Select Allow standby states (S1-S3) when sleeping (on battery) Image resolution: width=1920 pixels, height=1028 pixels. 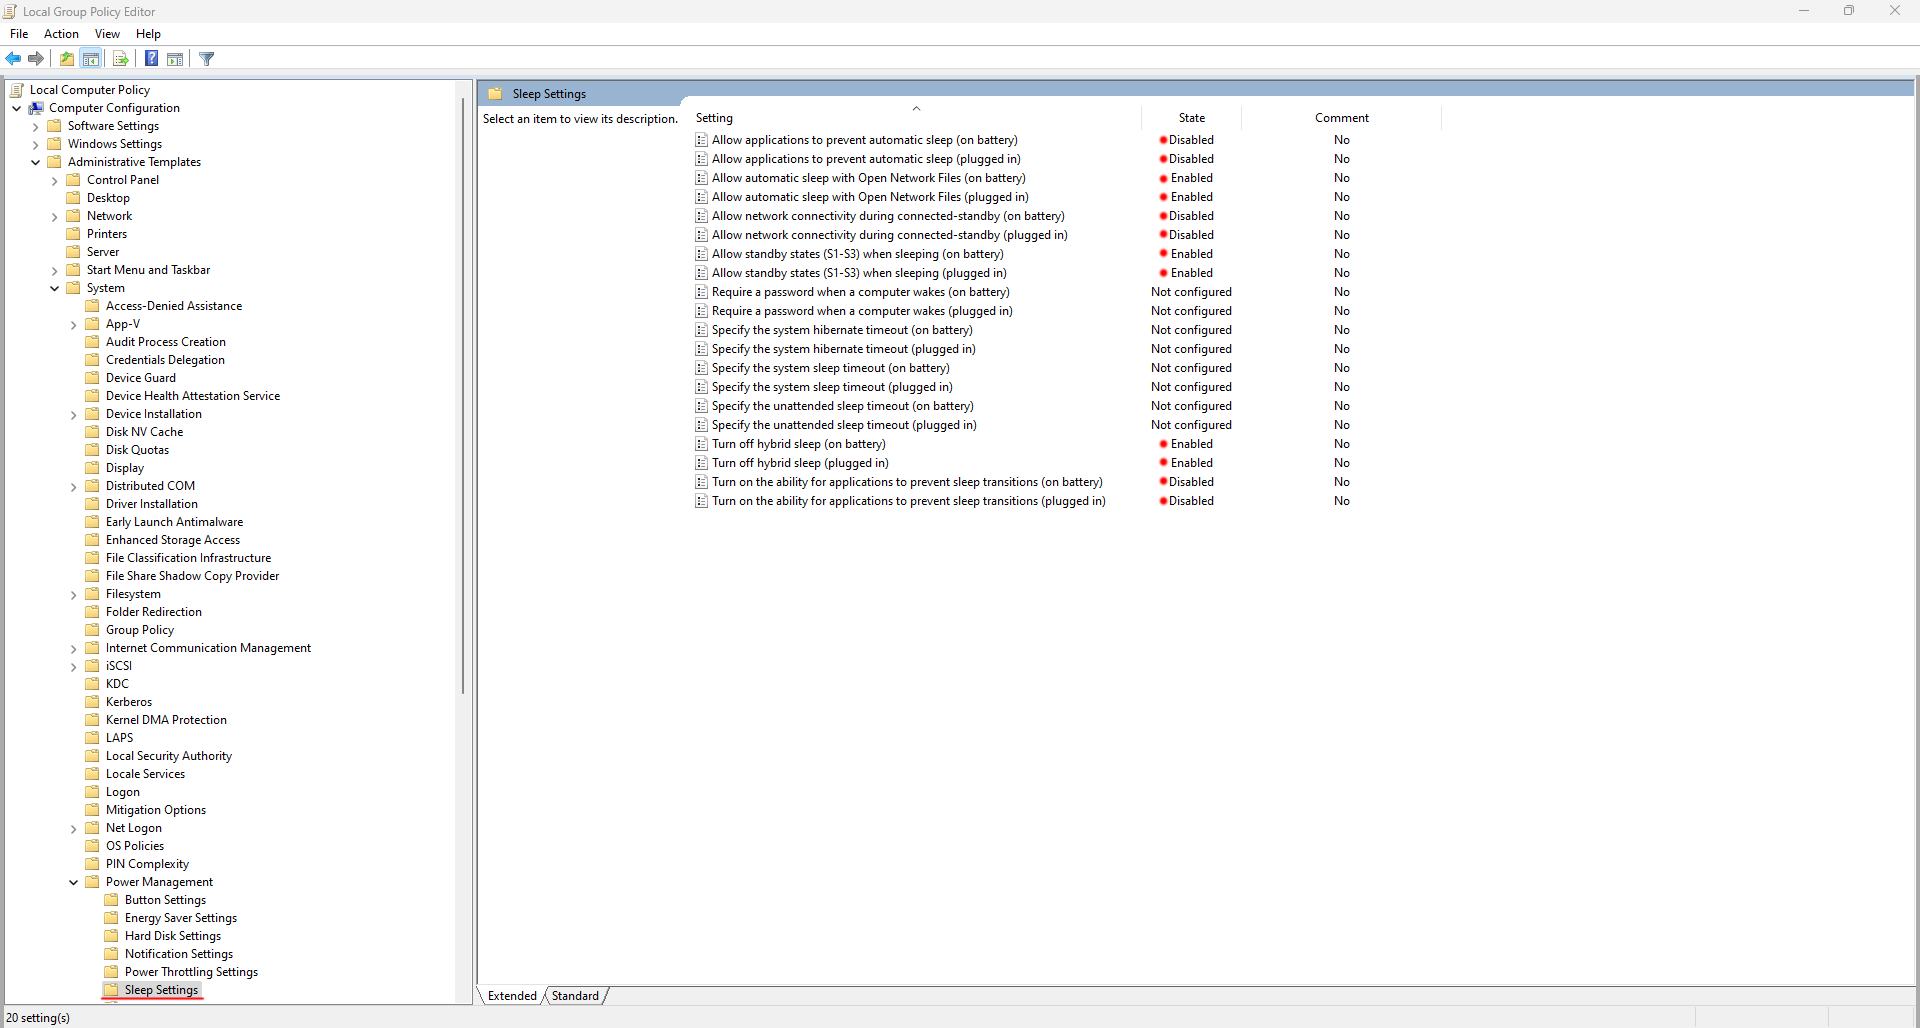(x=857, y=254)
